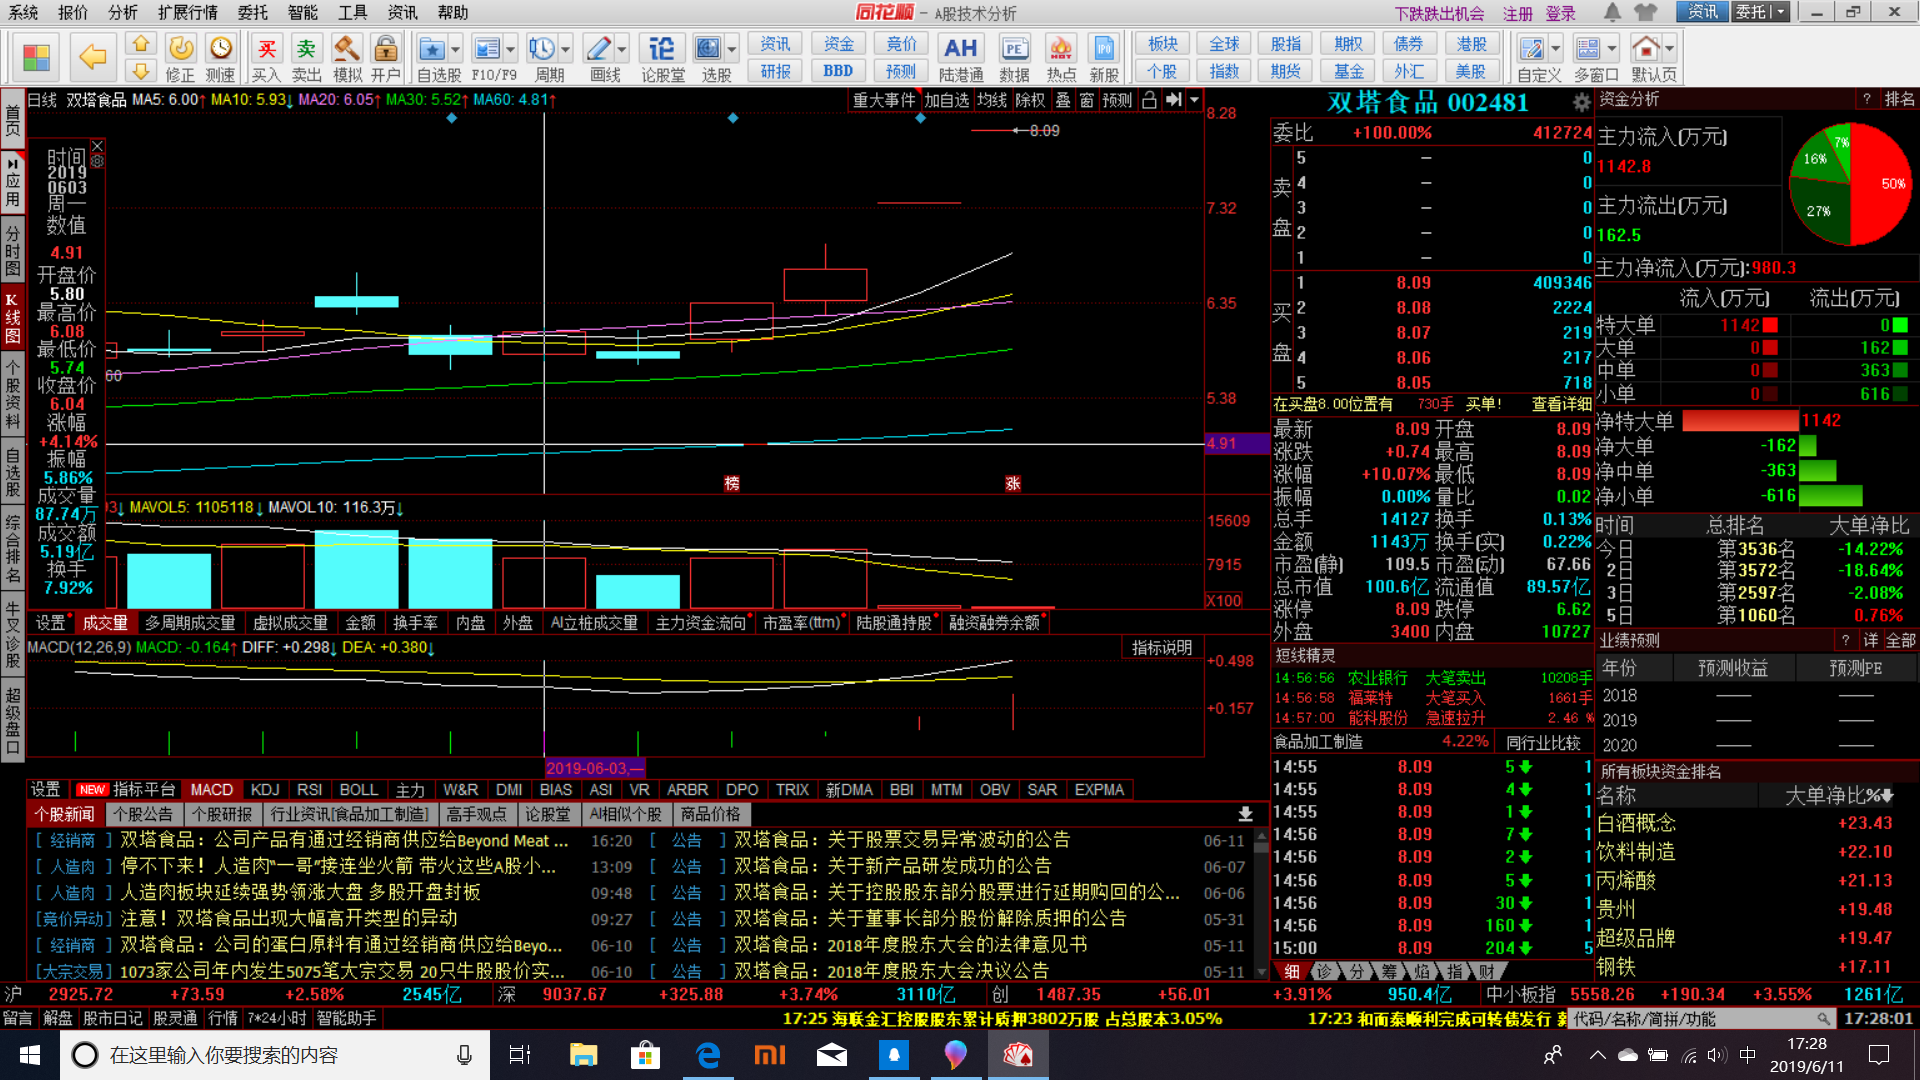Click the 查看详细 link in order book
The width and height of the screenshot is (1920, 1080).
[x=1561, y=404]
